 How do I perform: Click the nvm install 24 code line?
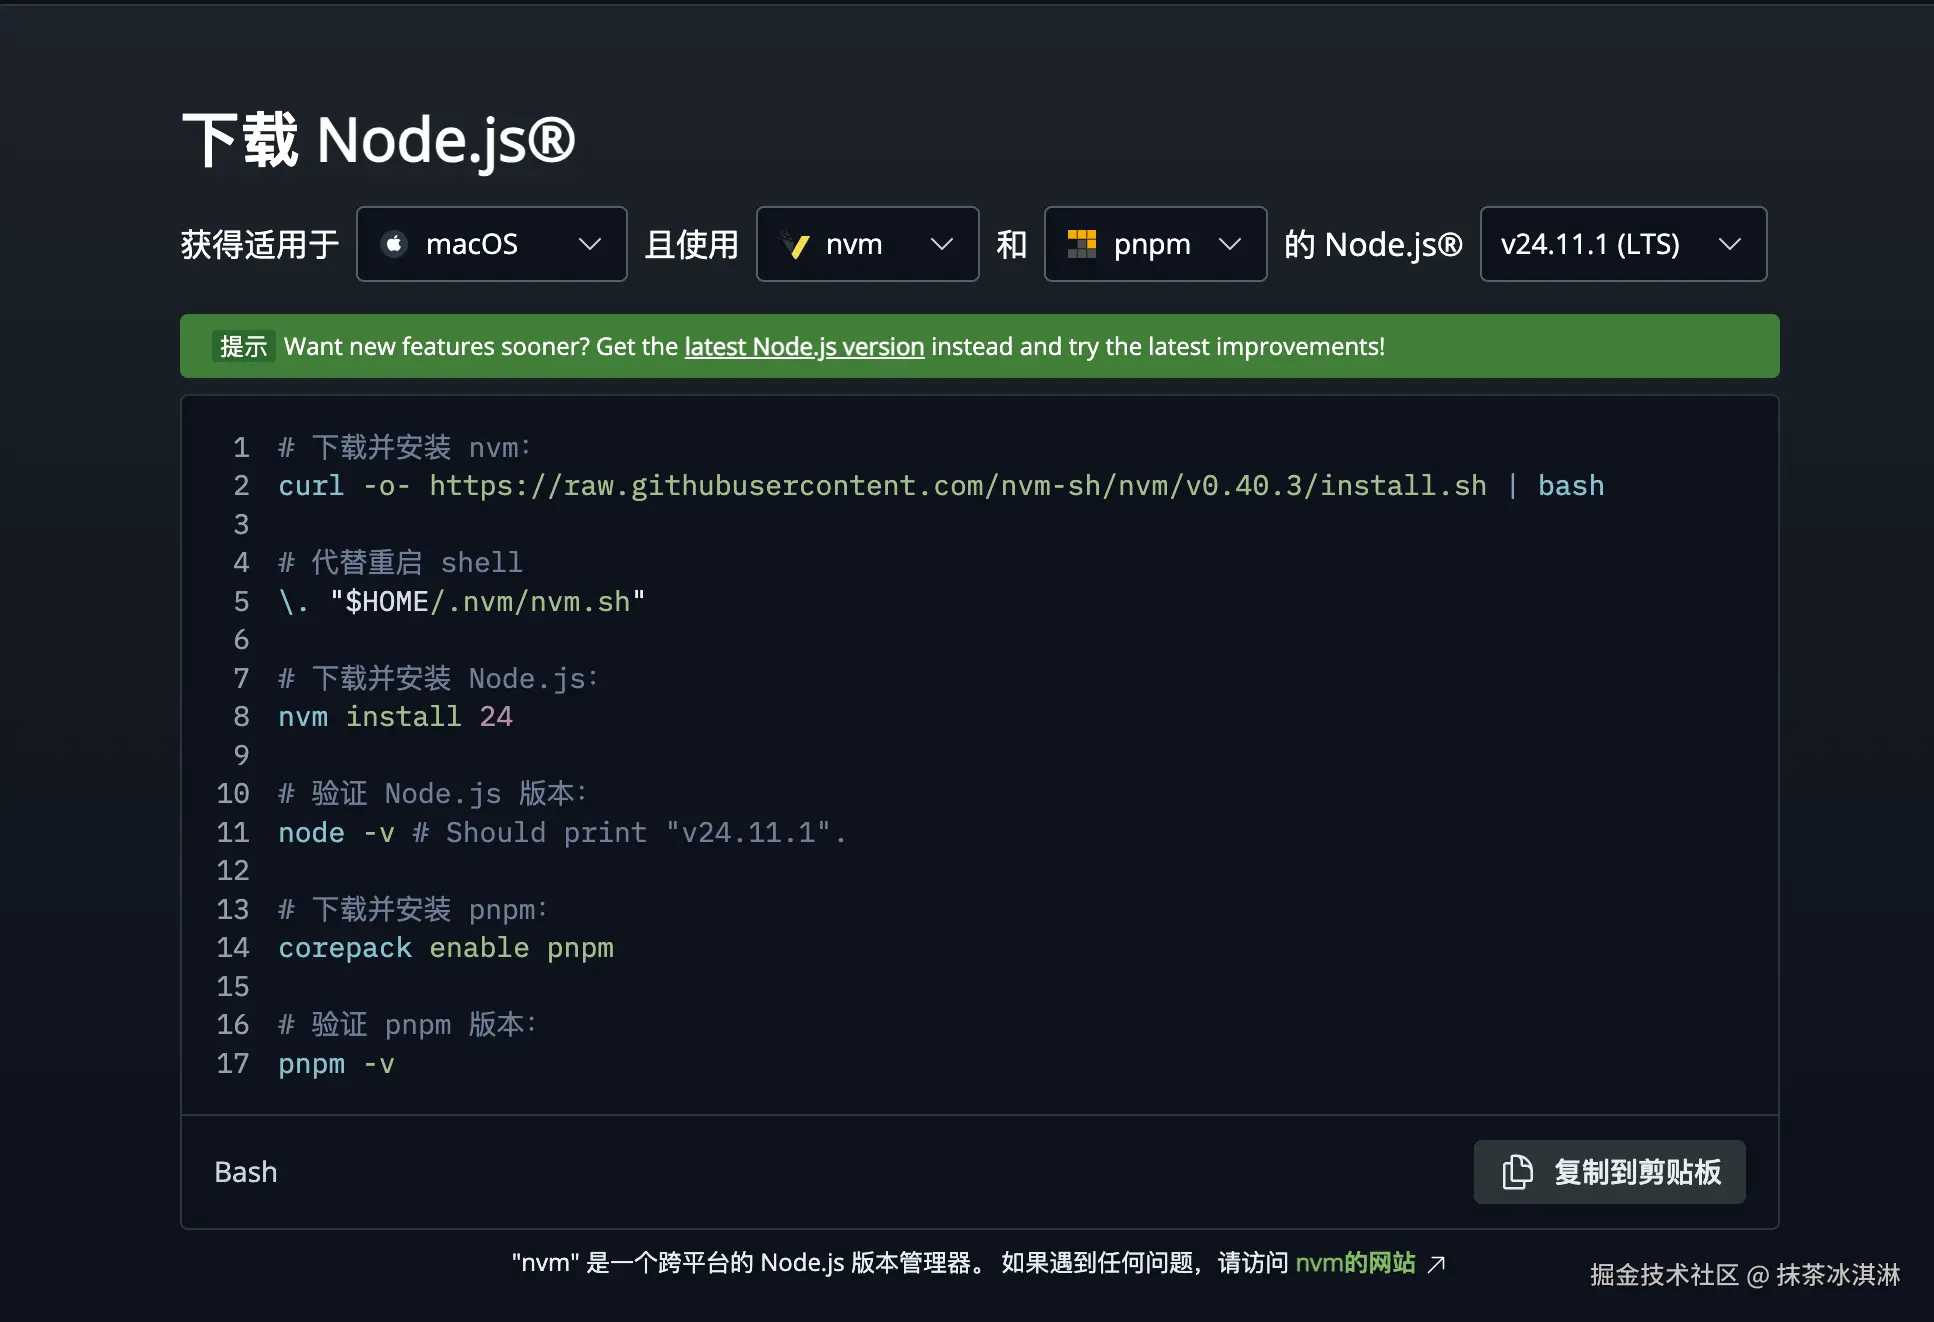[395, 717]
